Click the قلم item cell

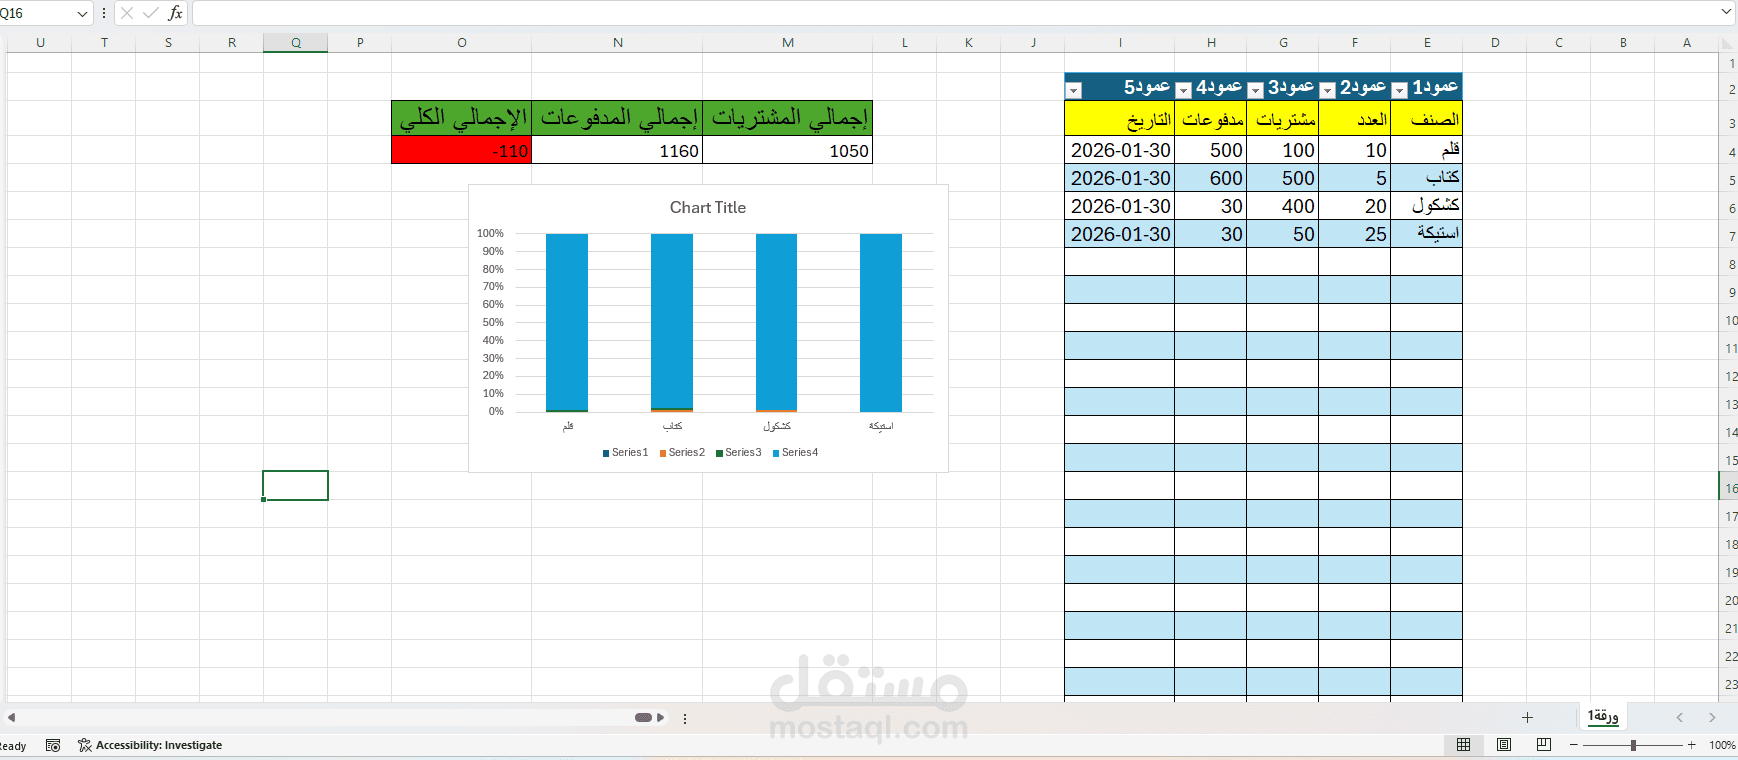pyautogui.click(x=1427, y=150)
